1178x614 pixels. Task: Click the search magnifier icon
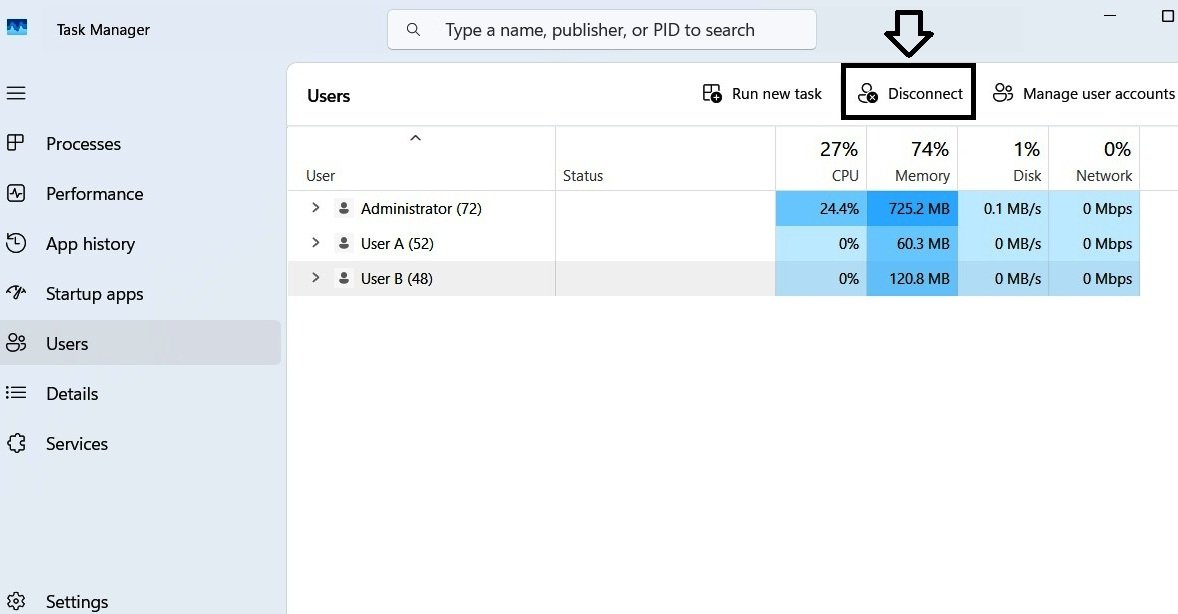click(413, 29)
